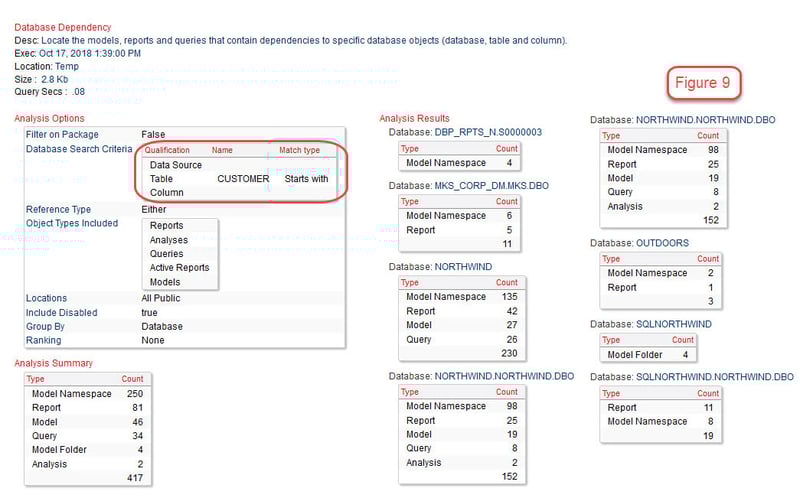Click the 'Database Dependency' report title

tap(63, 28)
